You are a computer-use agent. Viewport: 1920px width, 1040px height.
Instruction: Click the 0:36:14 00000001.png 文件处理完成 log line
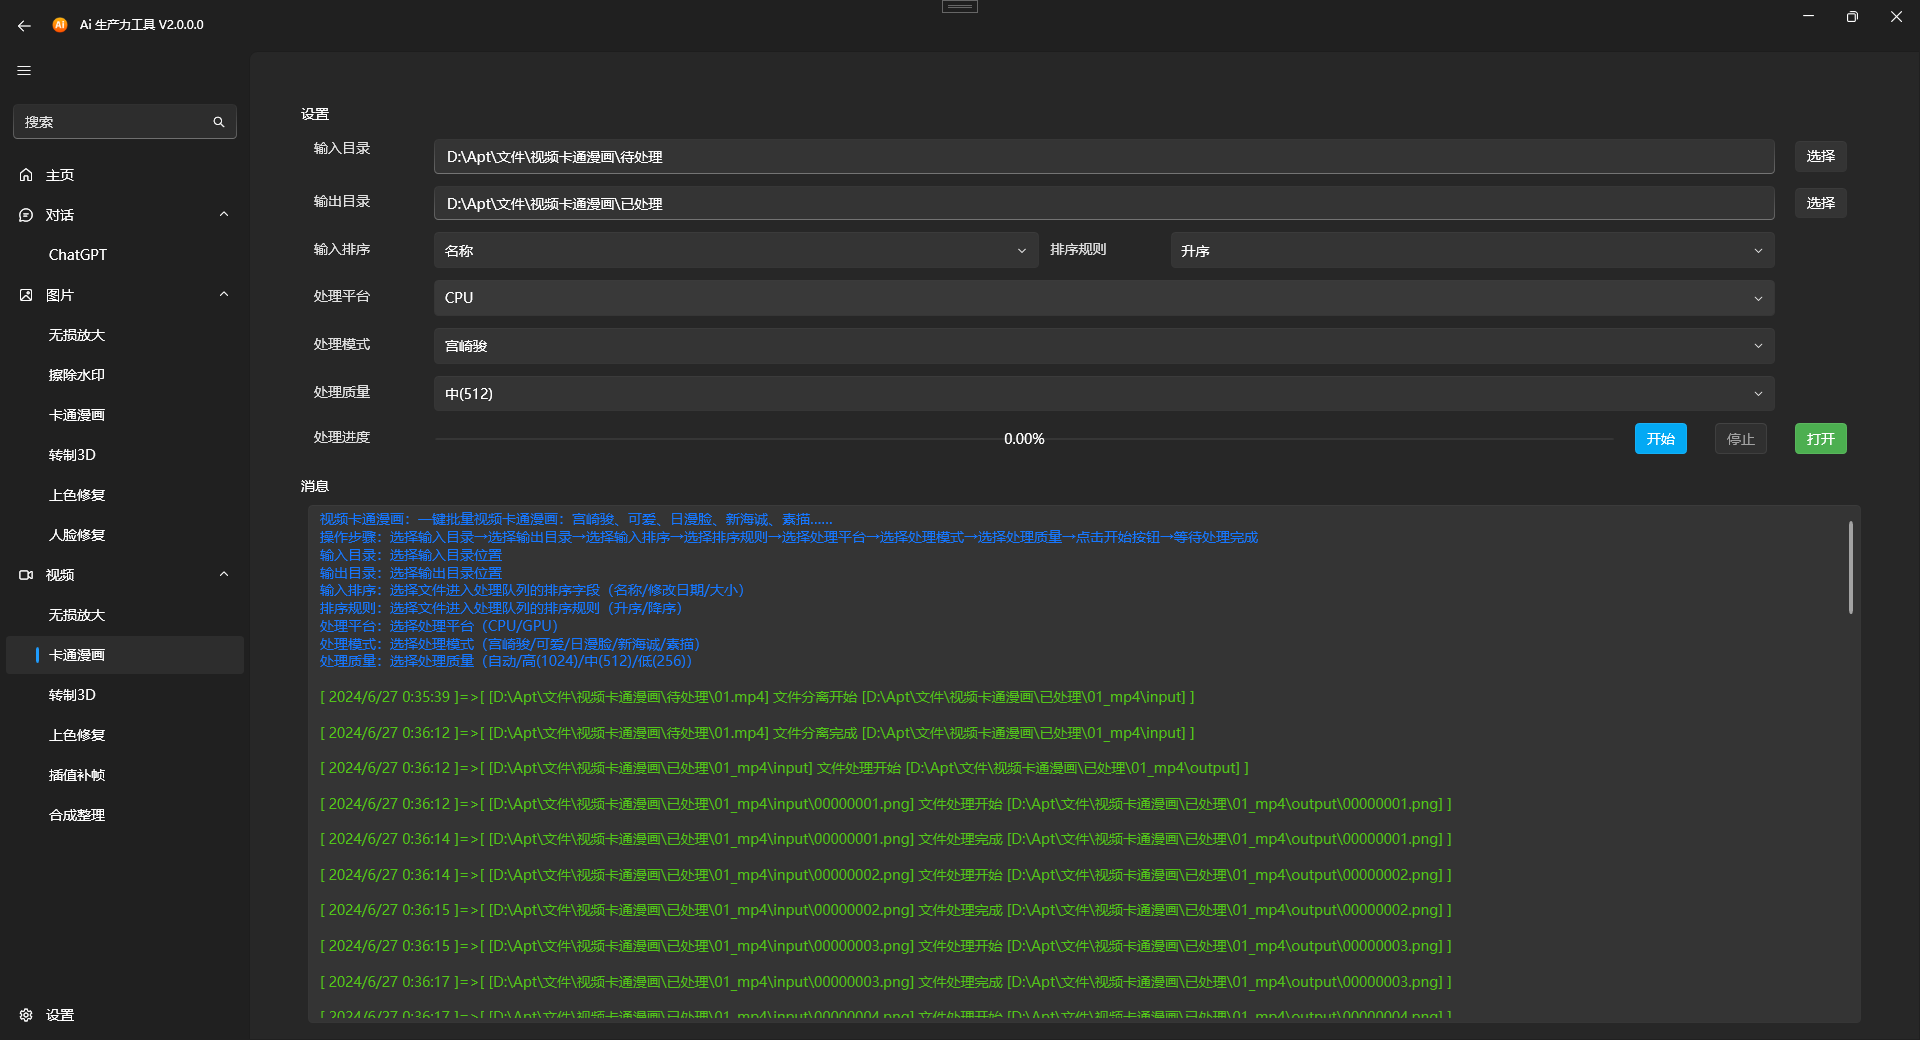(886, 839)
